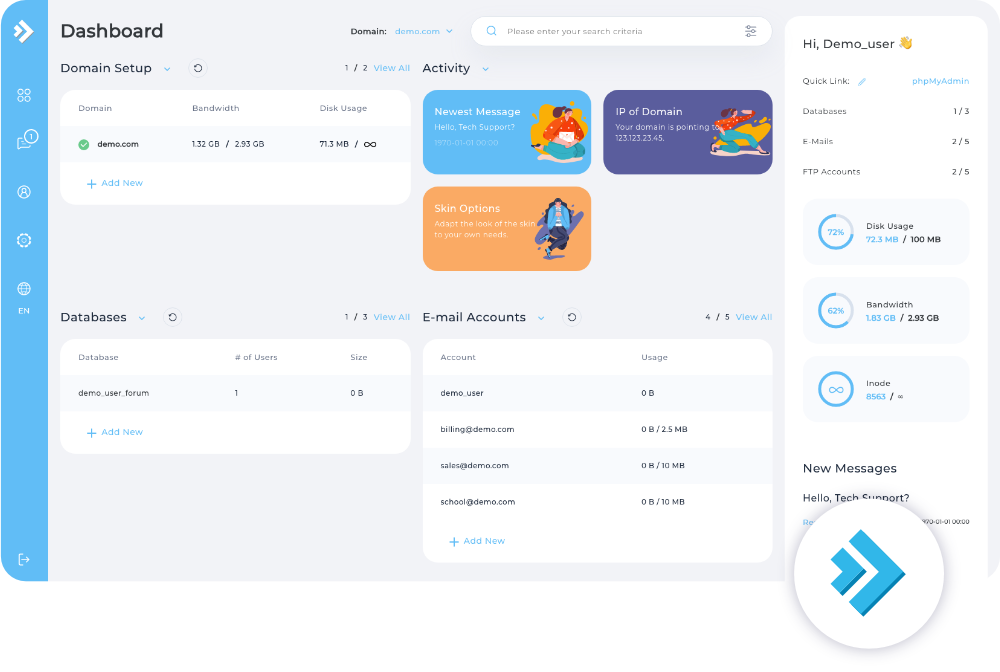Screen dimensions: 1000x672
Task: Refresh the Databases list
Action: [172, 317]
